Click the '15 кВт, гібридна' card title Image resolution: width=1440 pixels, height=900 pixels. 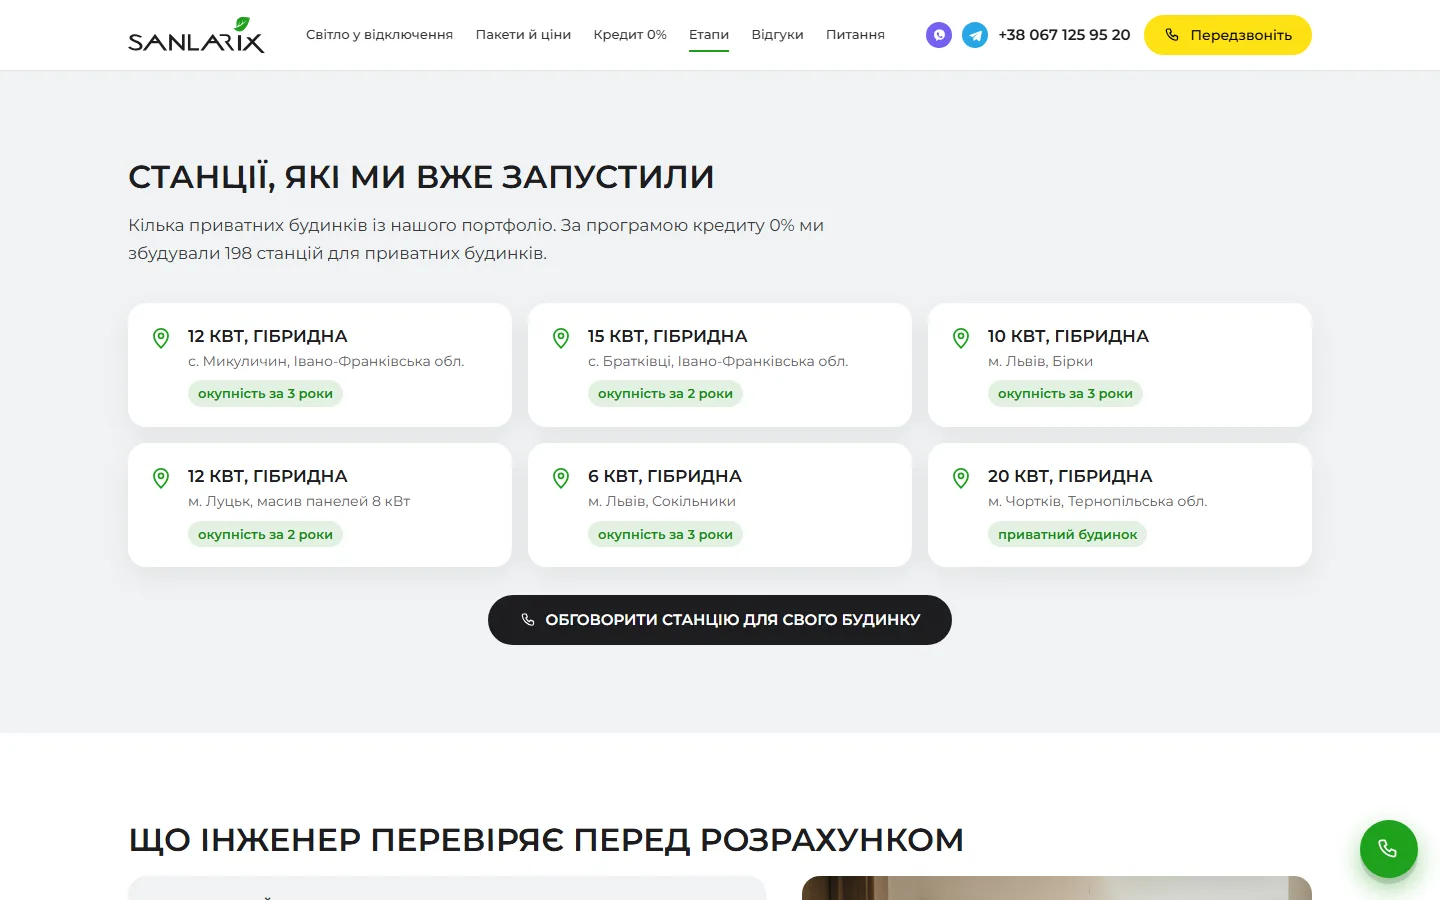click(668, 336)
